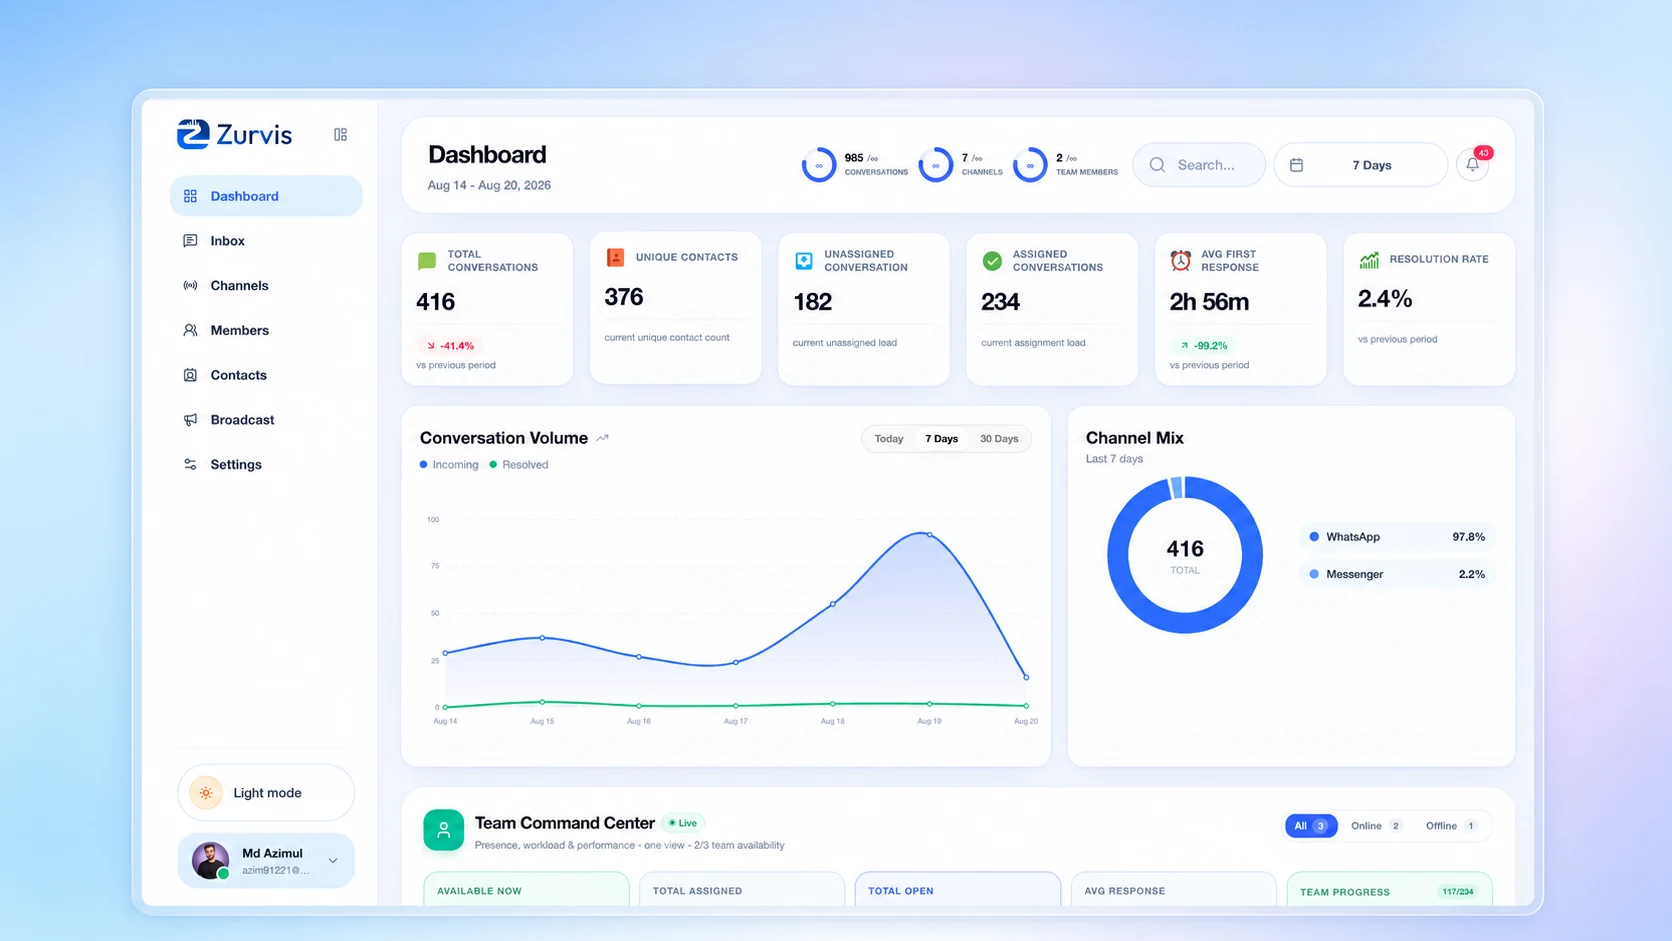
Task: Click the 985 conversations usage ring
Action: [818, 165]
